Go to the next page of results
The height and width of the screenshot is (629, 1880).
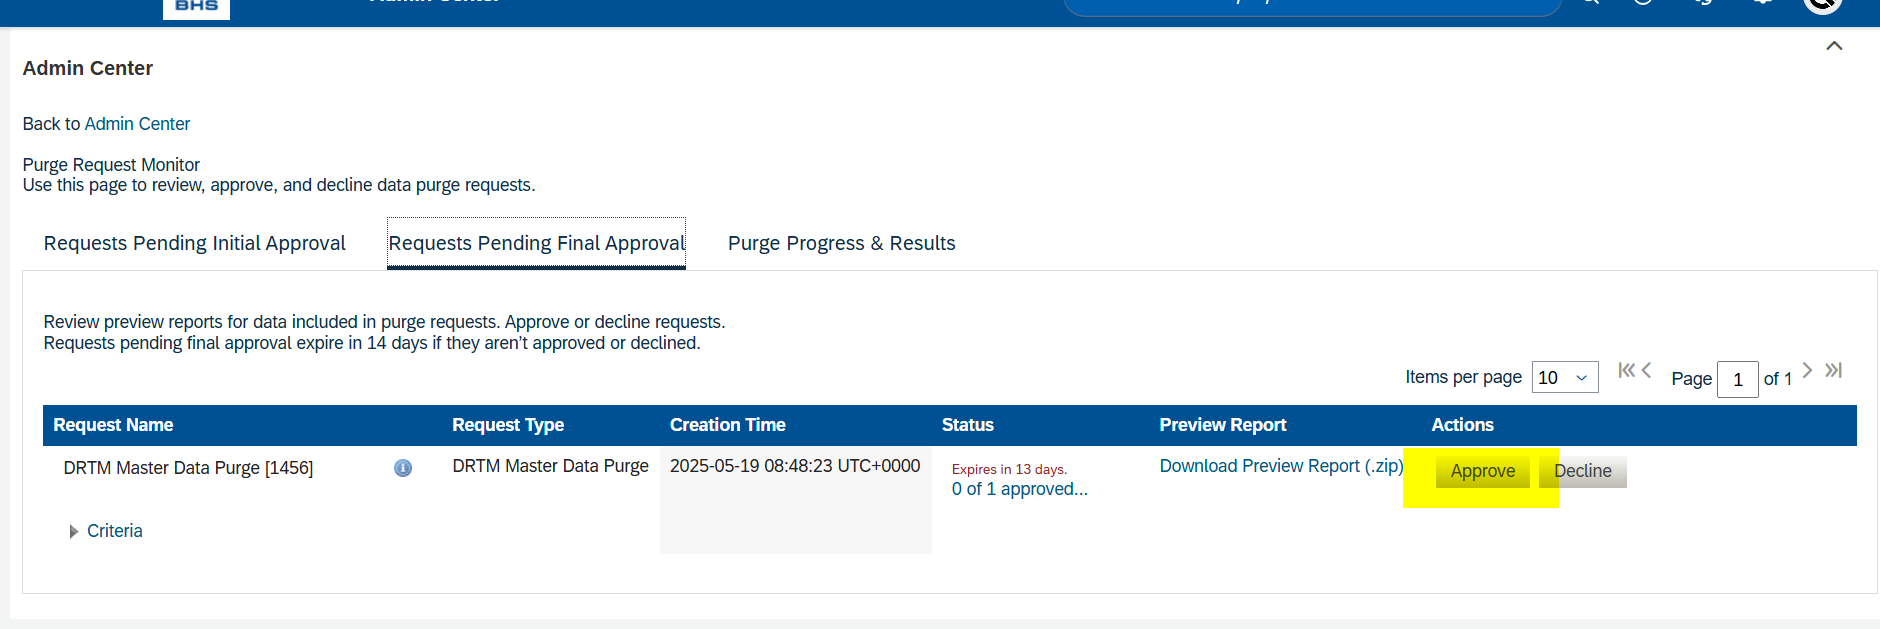pyautogui.click(x=1807, y=371)
